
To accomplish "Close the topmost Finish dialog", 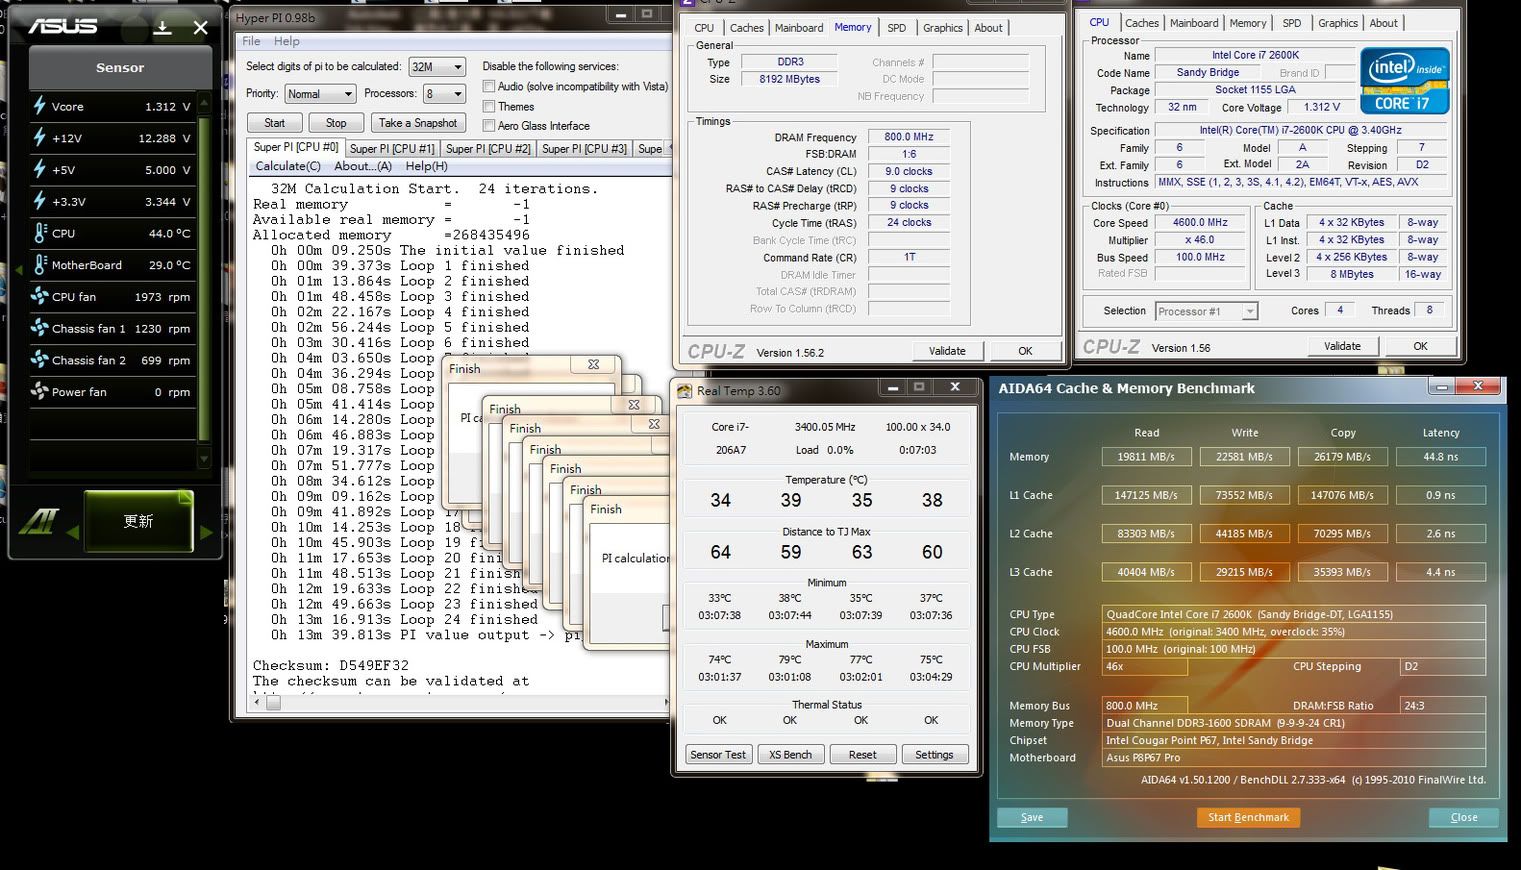I will click(593, 365).
